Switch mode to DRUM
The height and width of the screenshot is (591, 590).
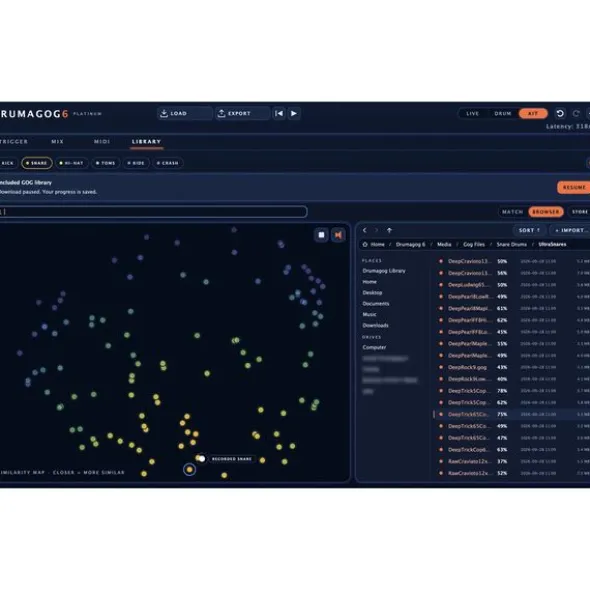(503, 113)
